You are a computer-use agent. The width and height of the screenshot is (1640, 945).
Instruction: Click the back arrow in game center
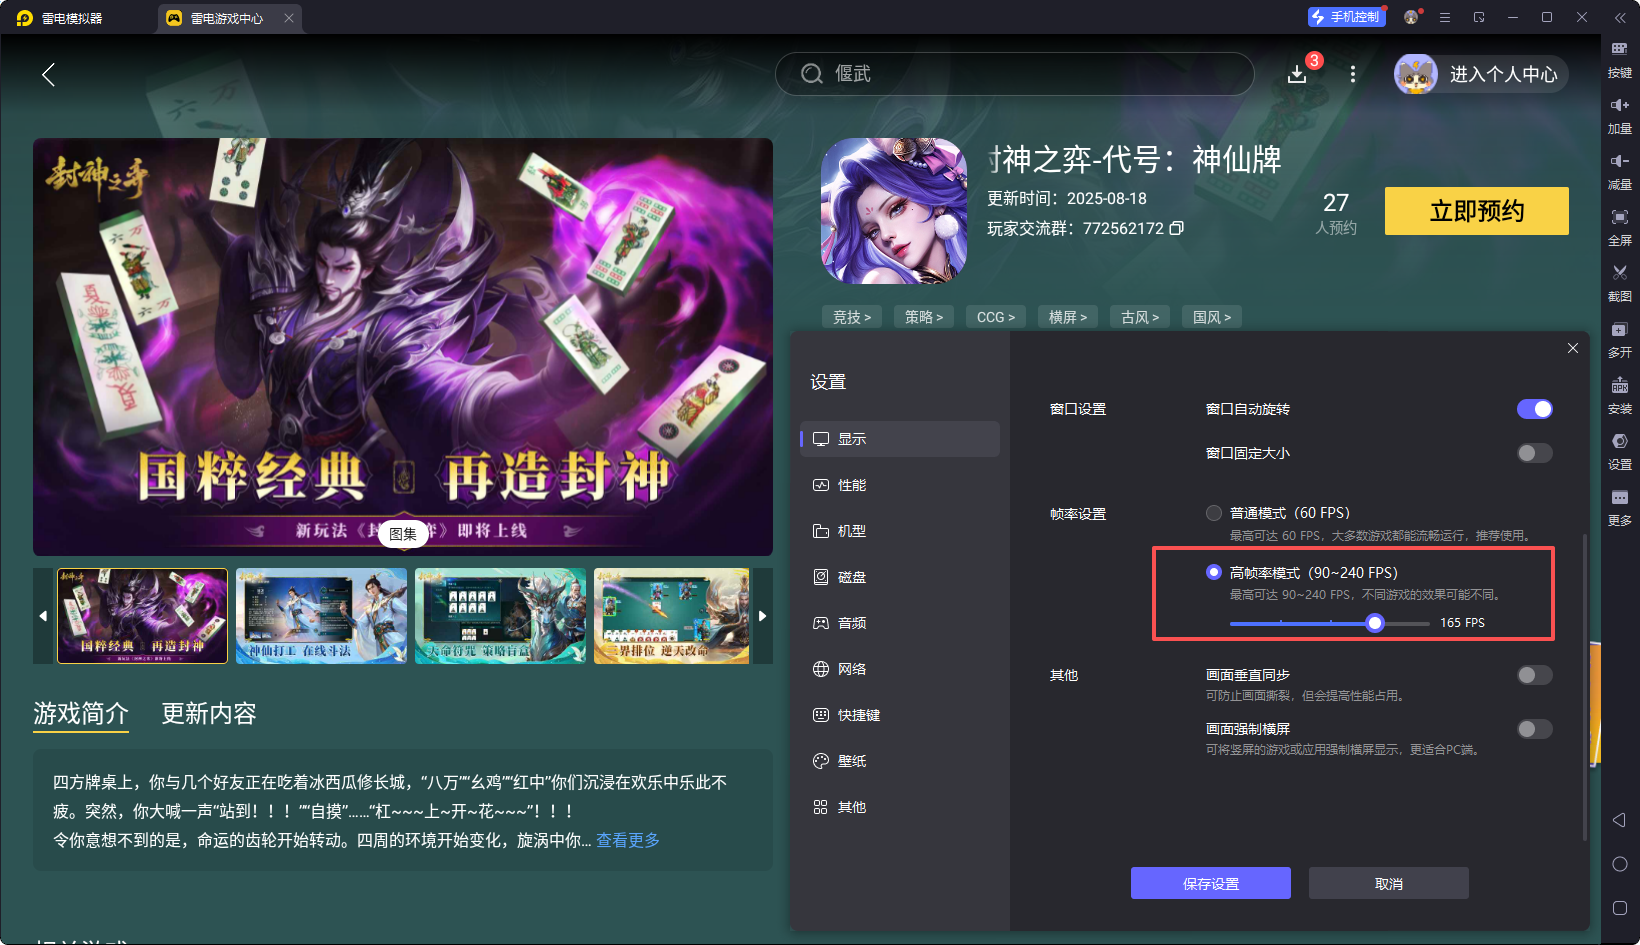click(x=48, y=74)
